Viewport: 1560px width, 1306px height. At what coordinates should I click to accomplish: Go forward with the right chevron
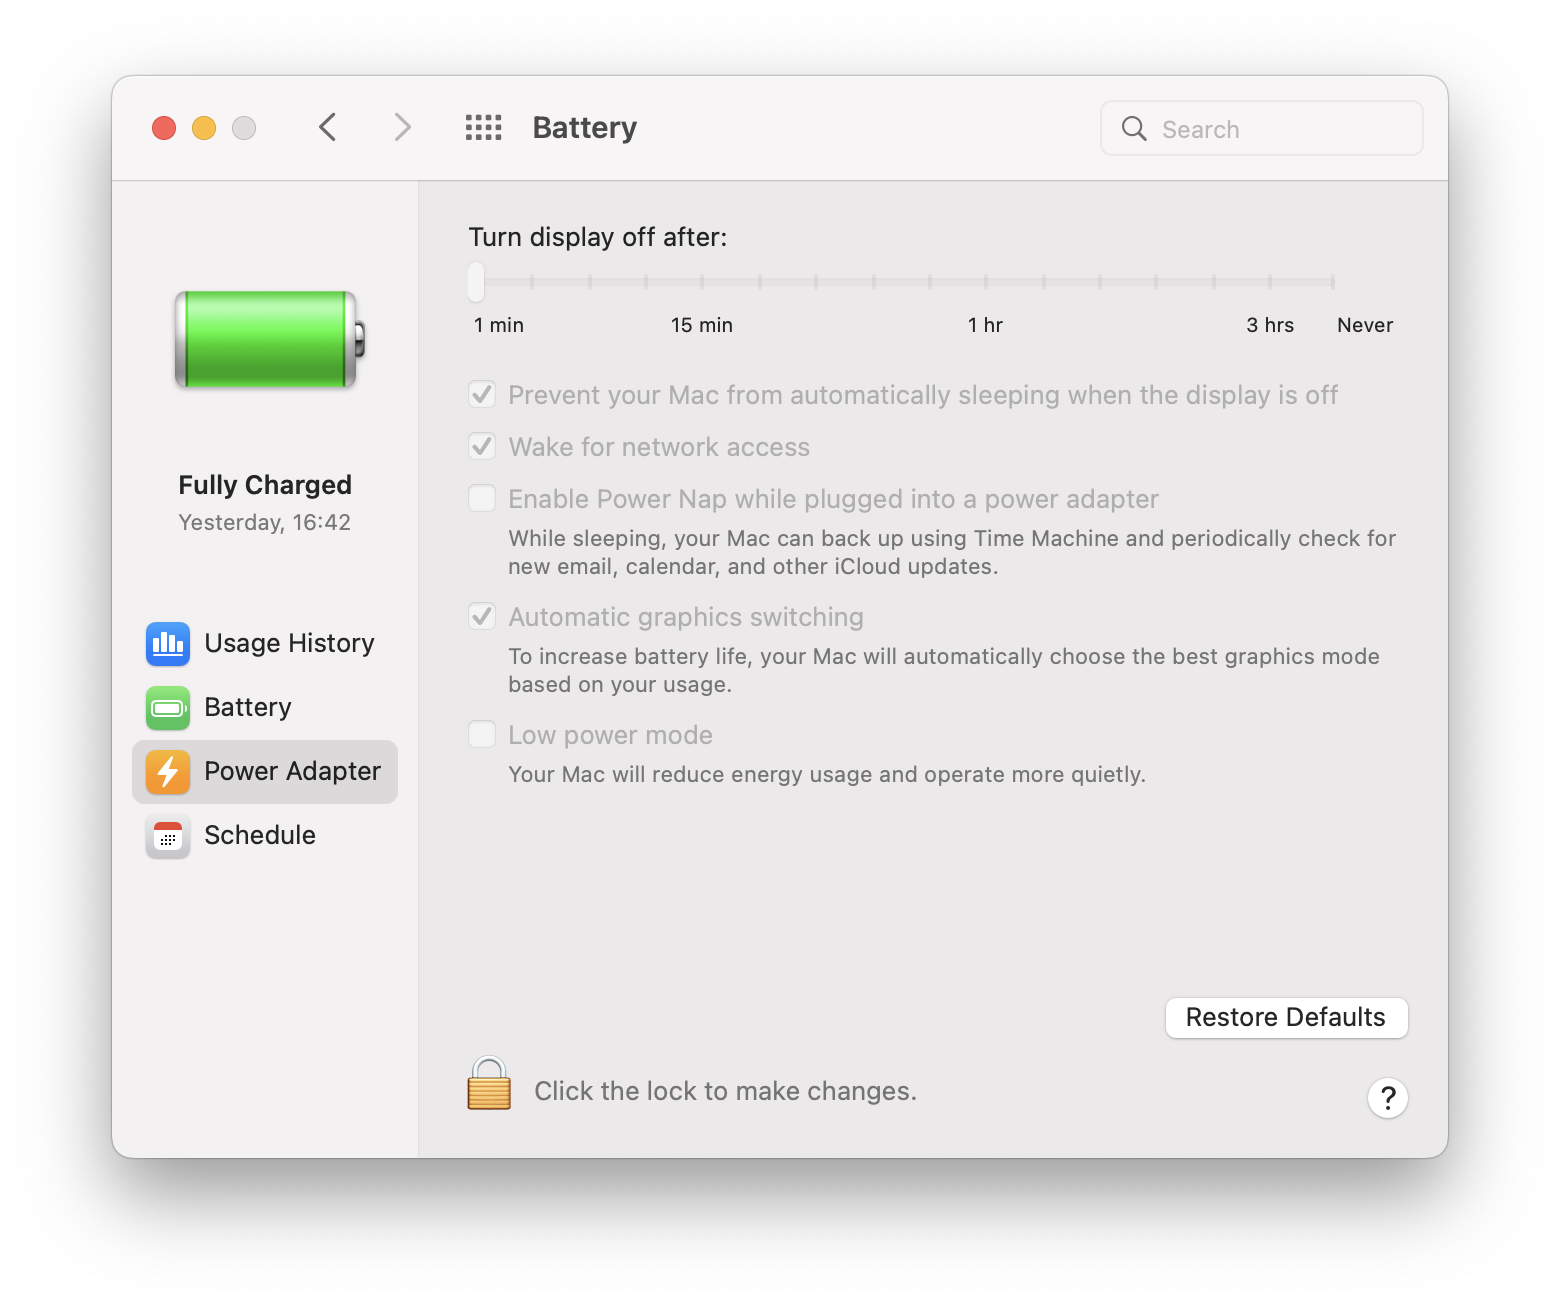pos(402,128)
